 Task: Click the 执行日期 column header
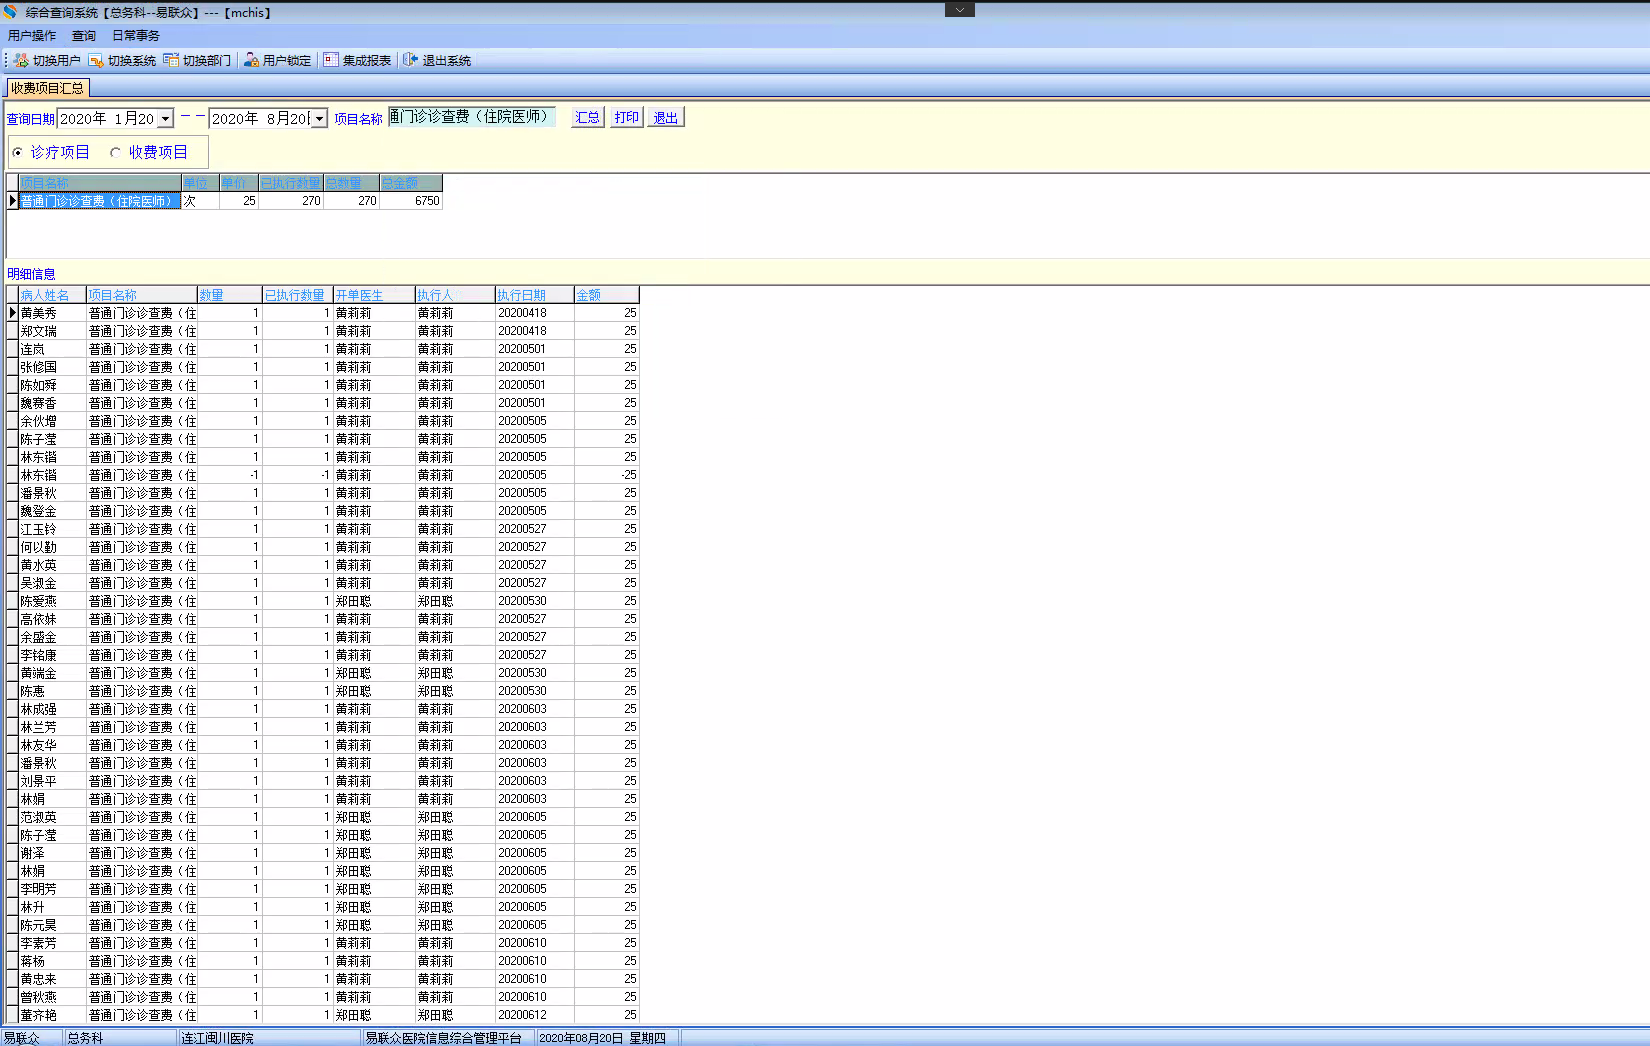click(534, 295)
